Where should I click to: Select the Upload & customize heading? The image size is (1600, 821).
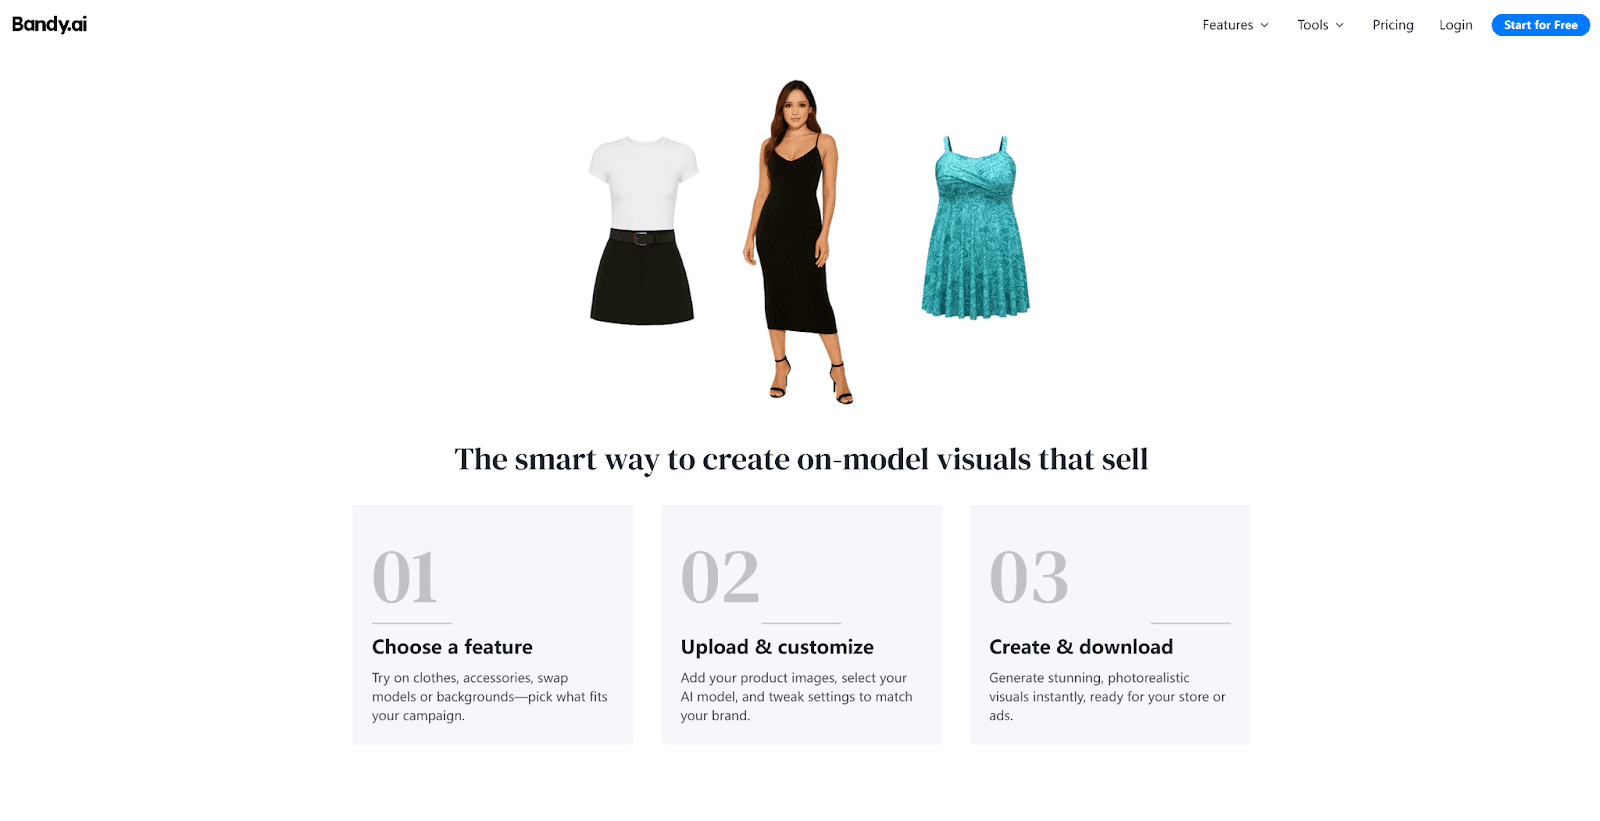click(777, 647)
